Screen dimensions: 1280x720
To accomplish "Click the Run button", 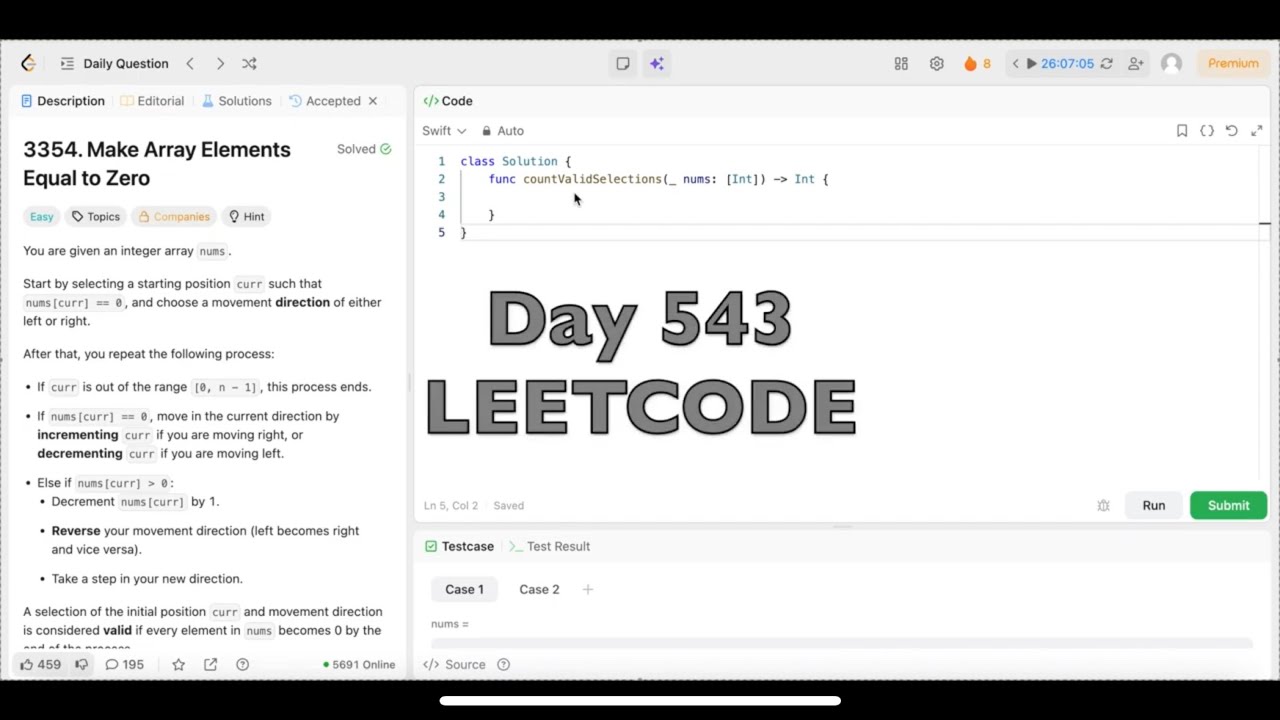I will (x=1154, y=506).
